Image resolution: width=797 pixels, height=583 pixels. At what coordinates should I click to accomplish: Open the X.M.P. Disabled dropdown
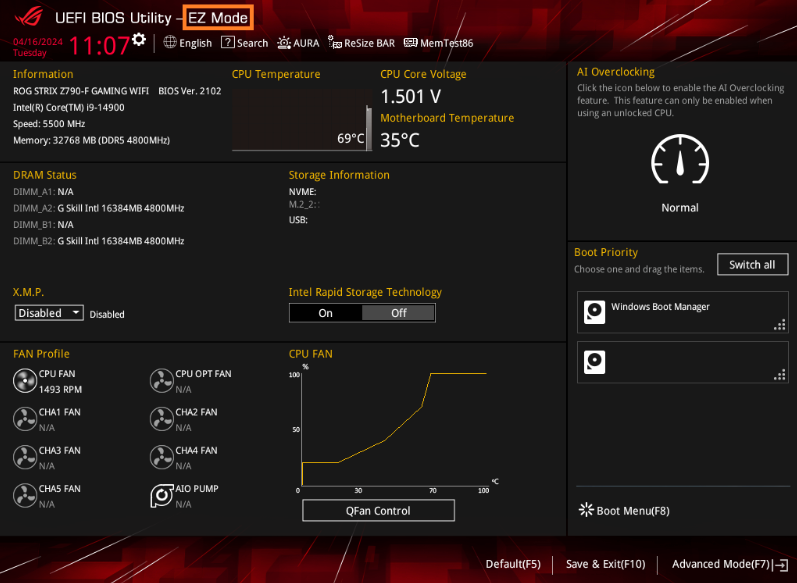pos(49,313)
